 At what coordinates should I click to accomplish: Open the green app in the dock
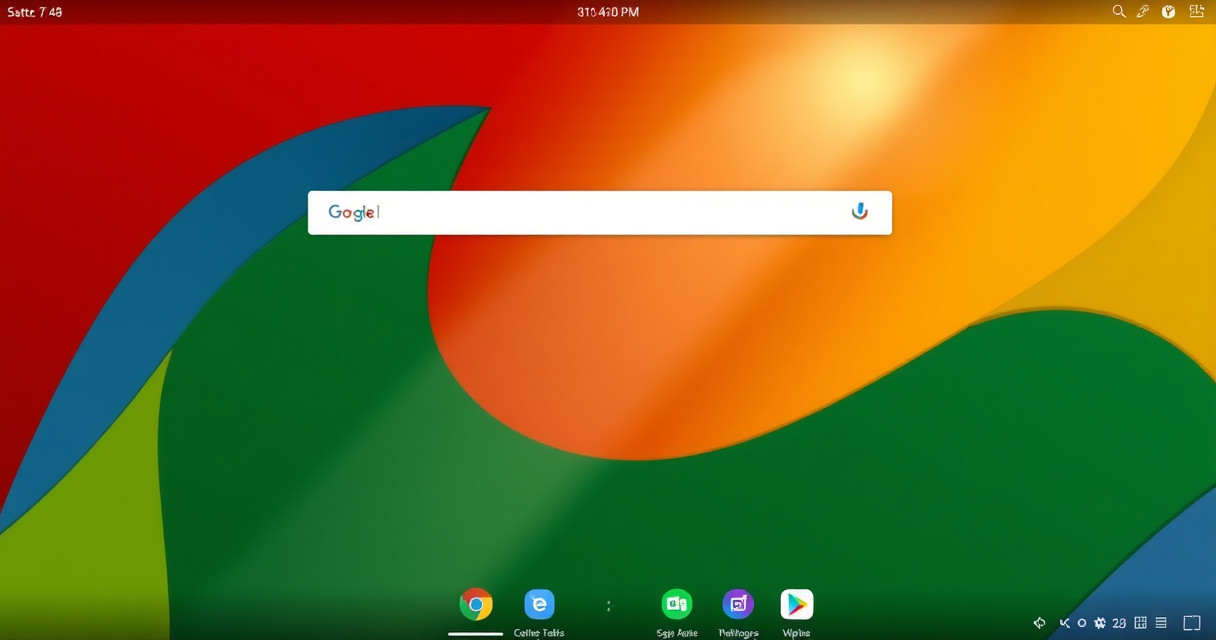(x=677, y=604)
